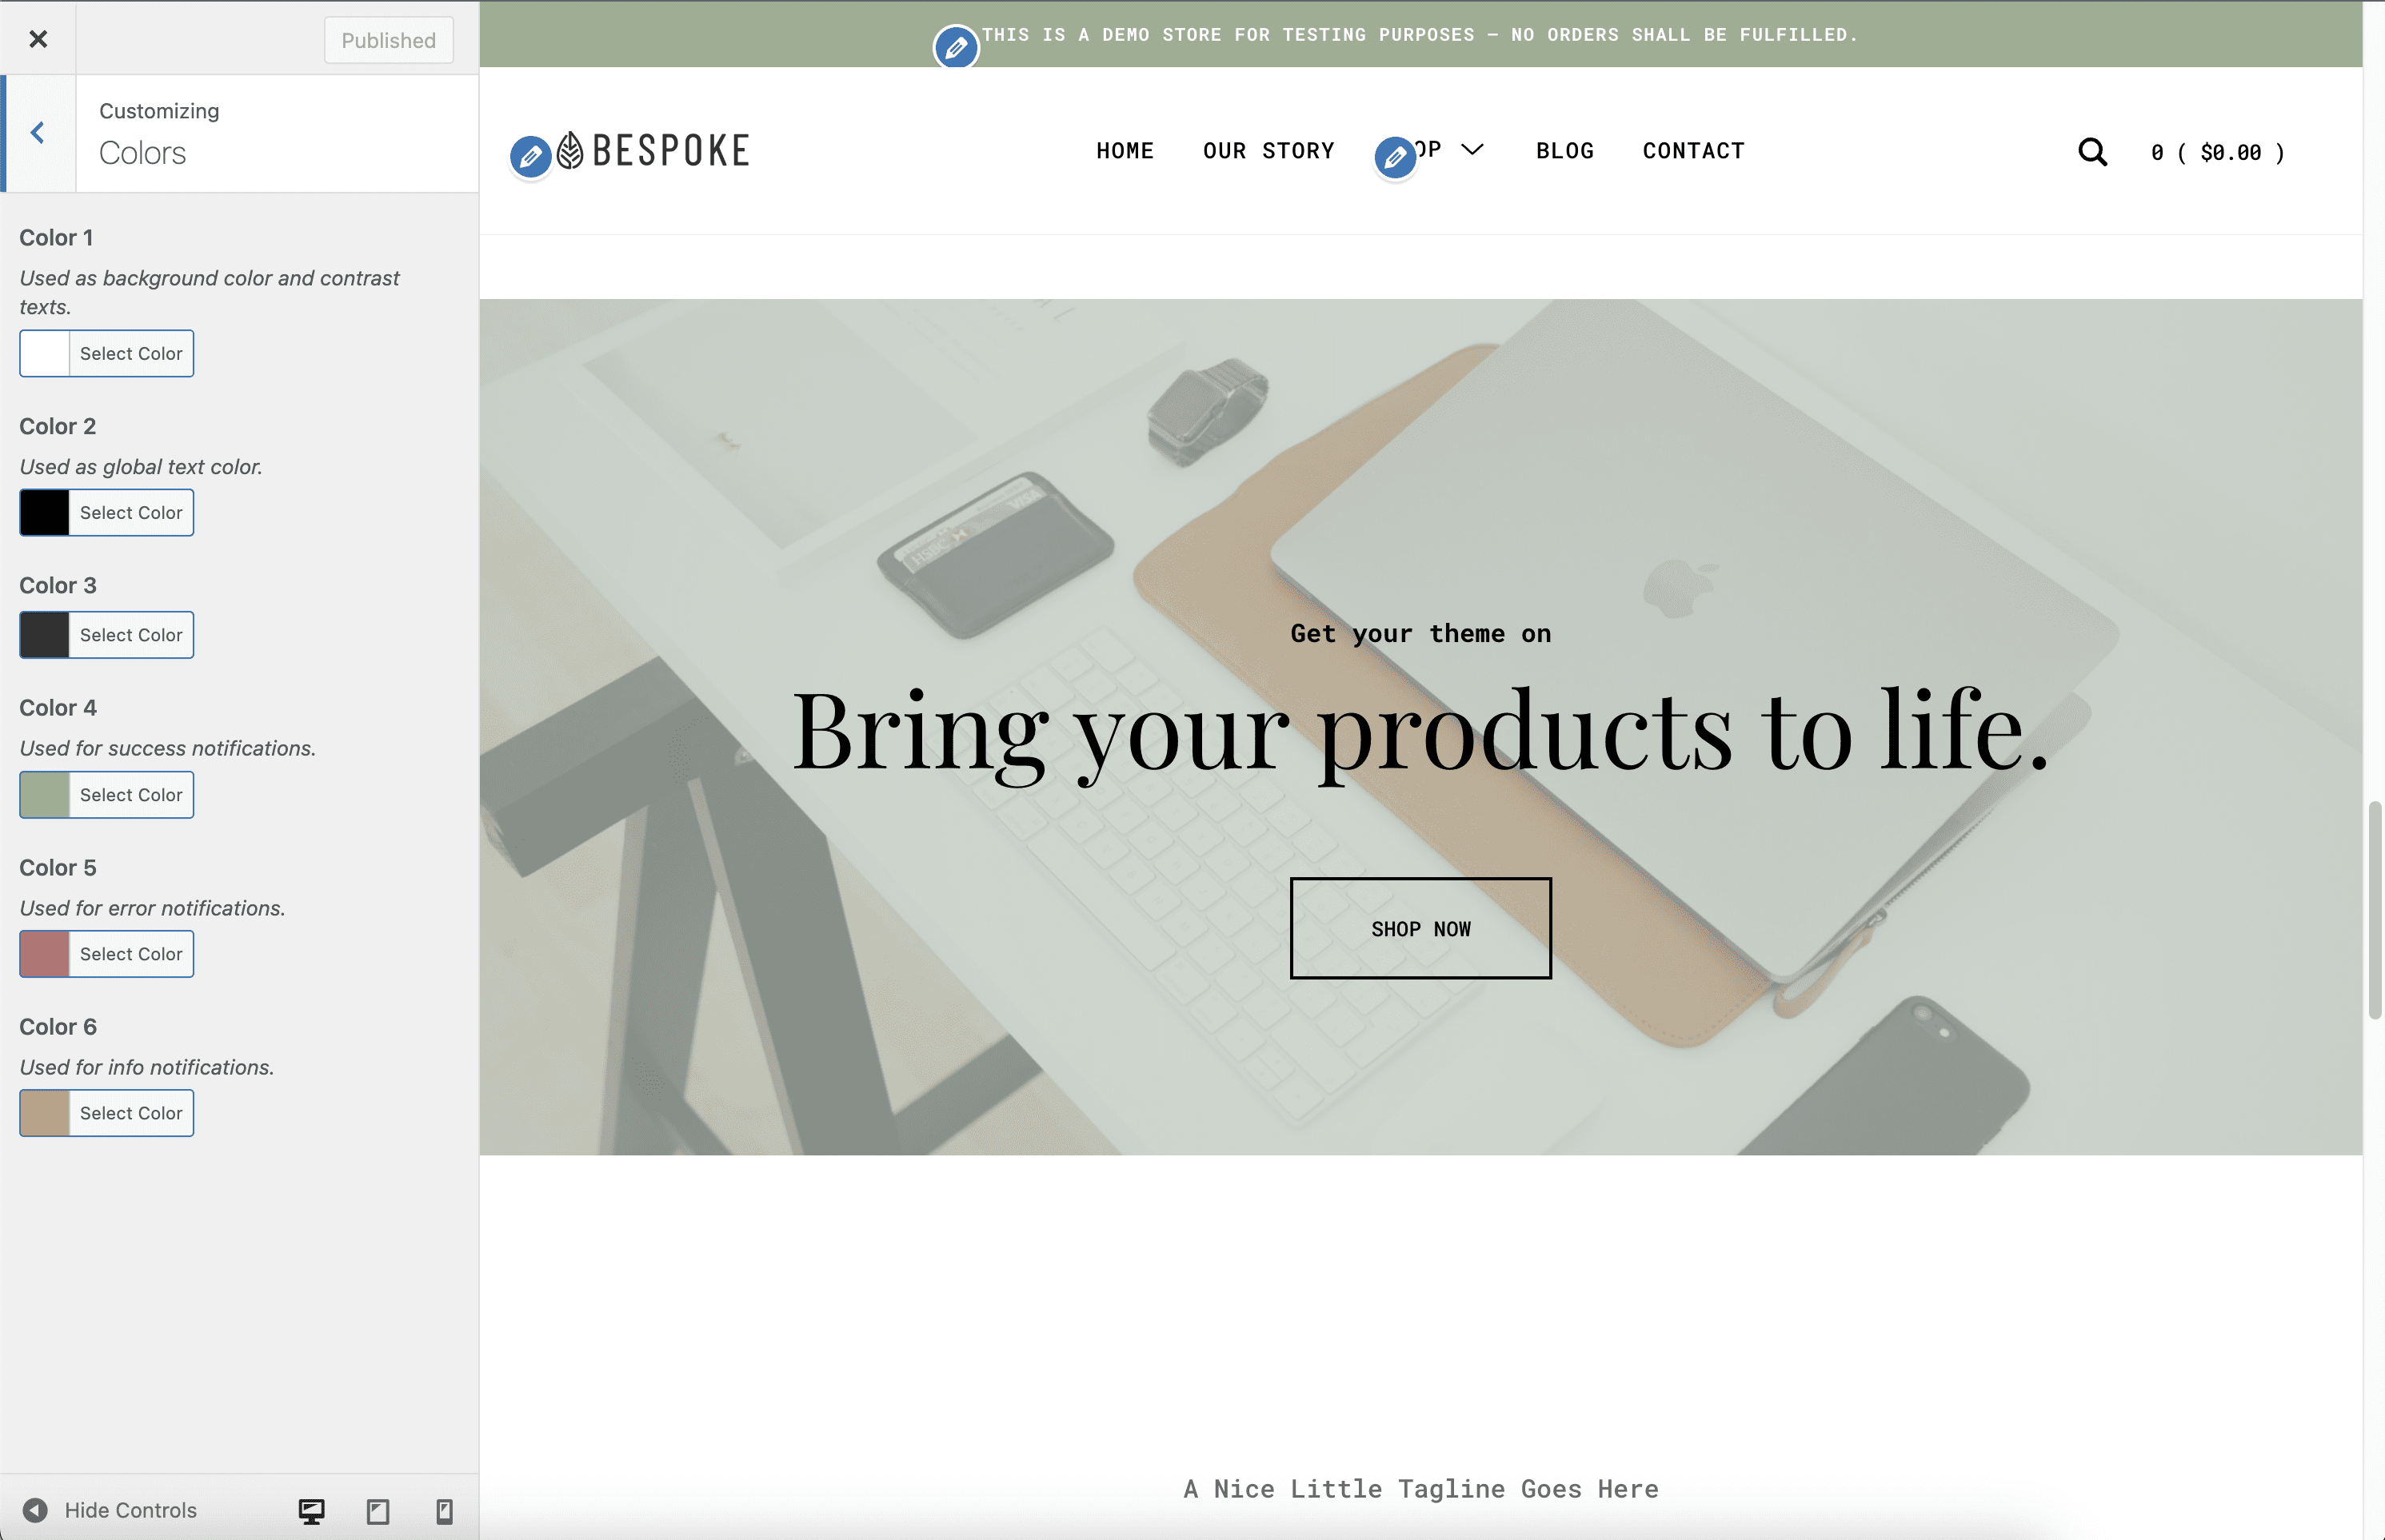This screenshot has height=1540, width=2385.
Task: Close the customizer panel
Action: tap(38, 38)
